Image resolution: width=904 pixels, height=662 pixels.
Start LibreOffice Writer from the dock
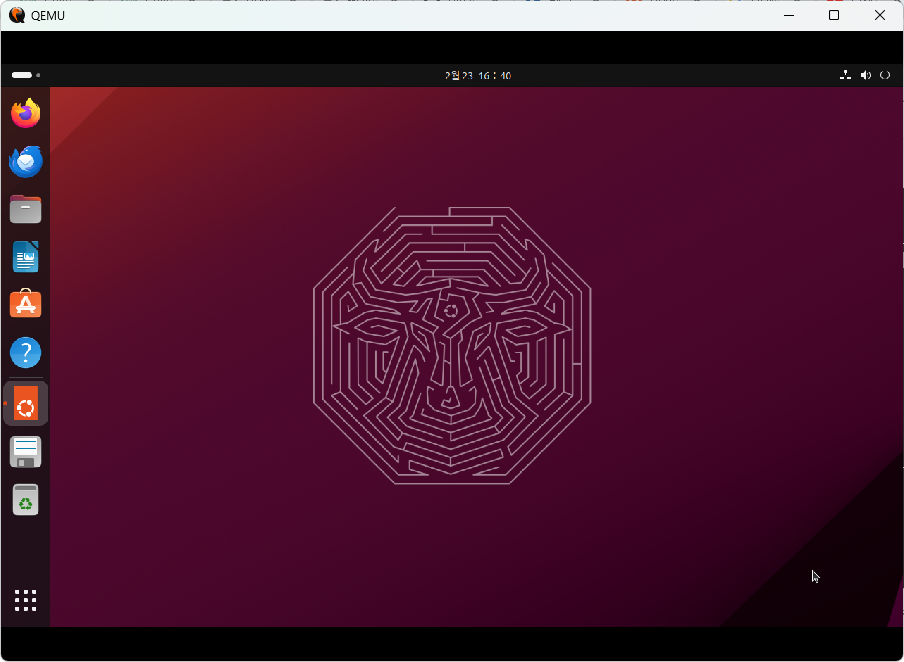pyautogui.click(x=25, y=257)
